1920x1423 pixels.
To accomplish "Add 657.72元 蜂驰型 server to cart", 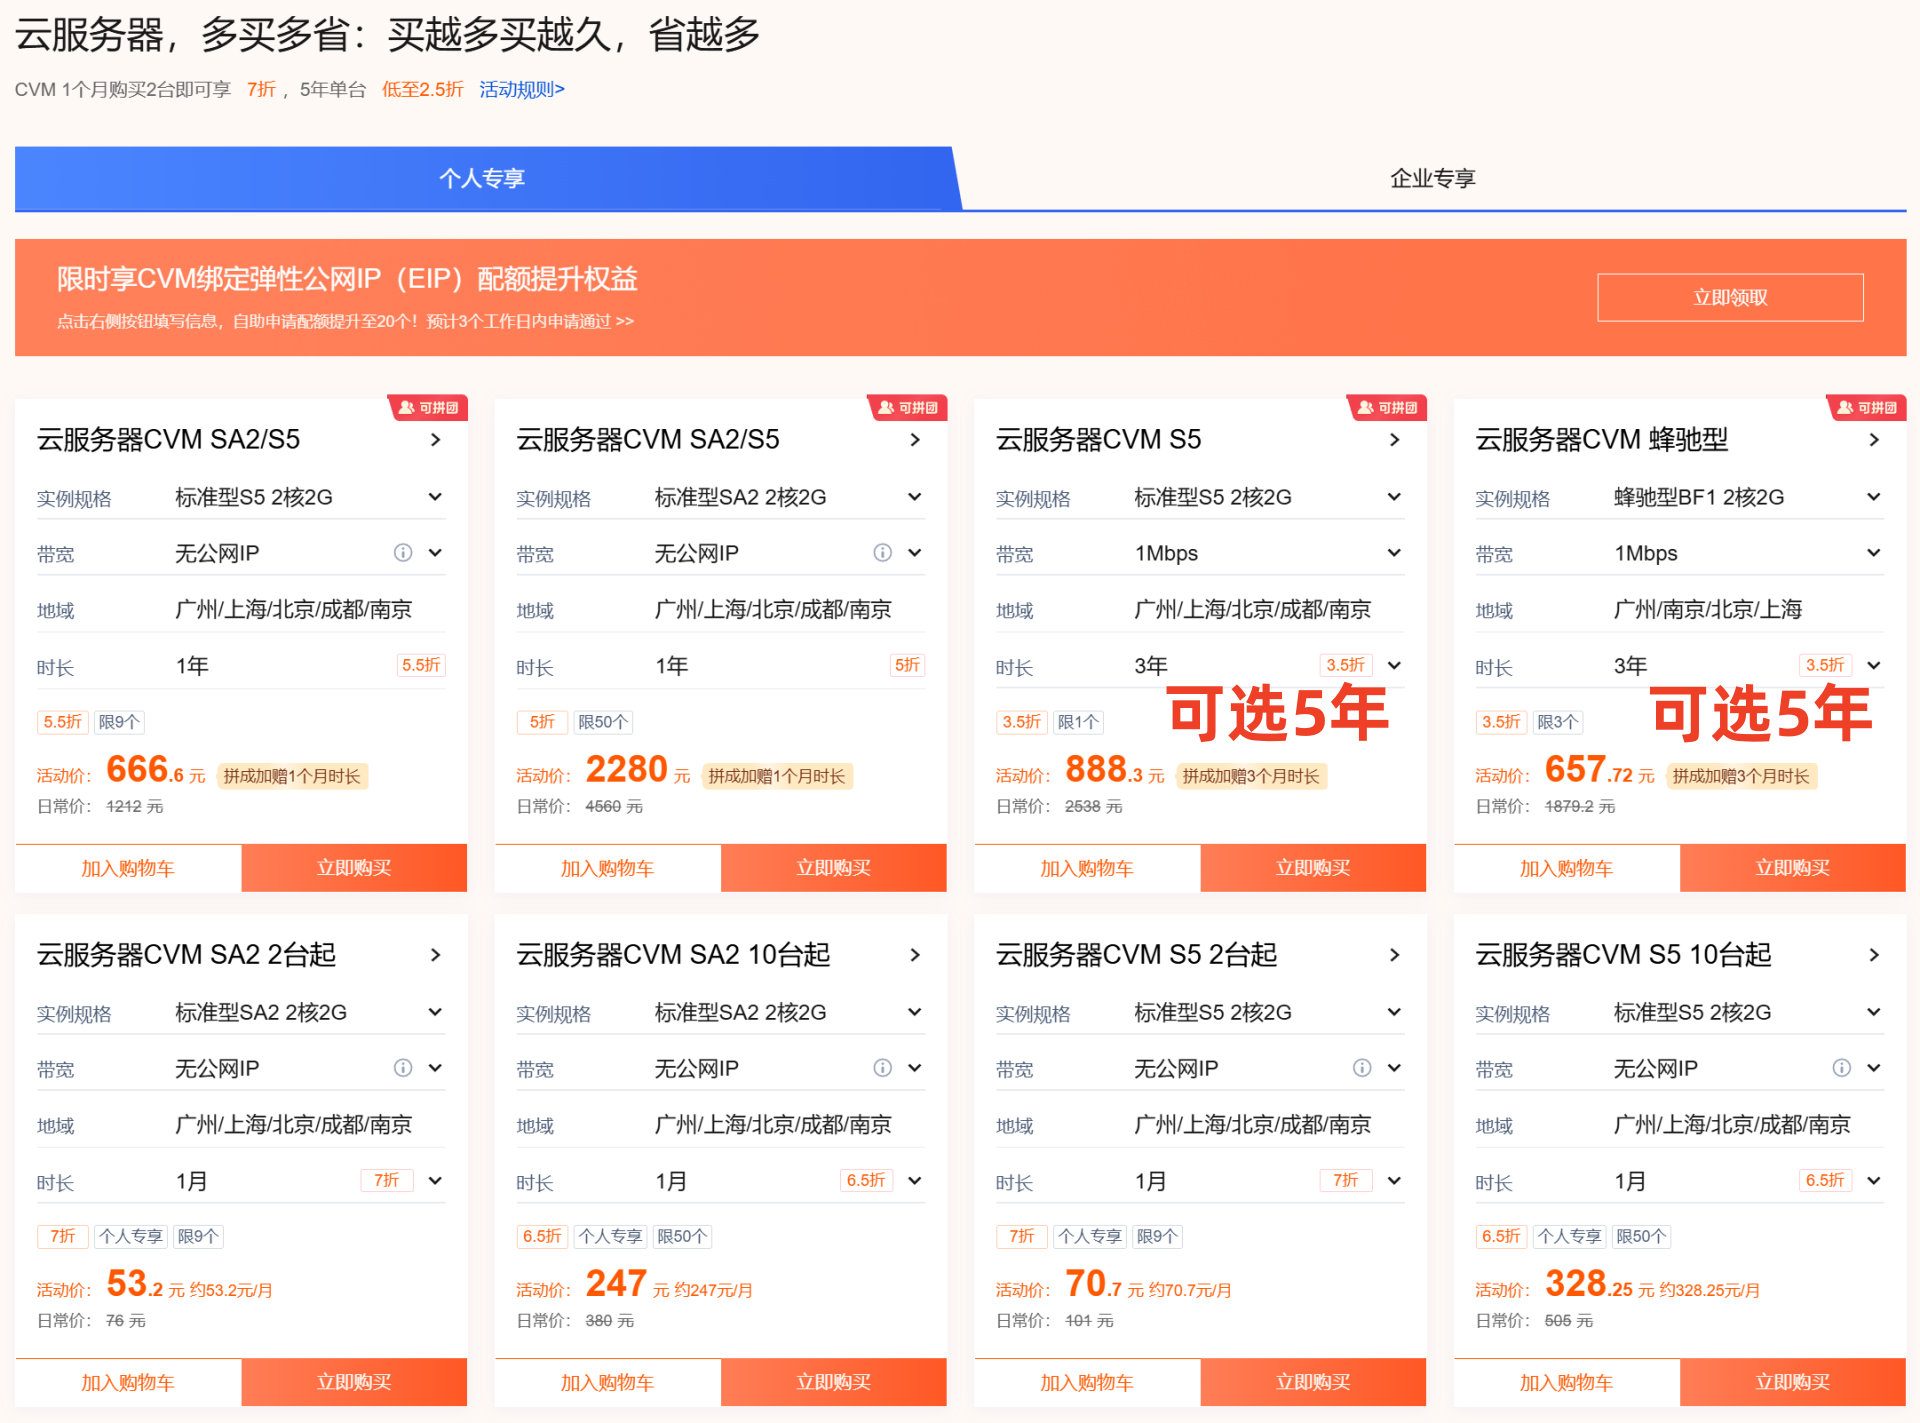I will pos(1566,868).
